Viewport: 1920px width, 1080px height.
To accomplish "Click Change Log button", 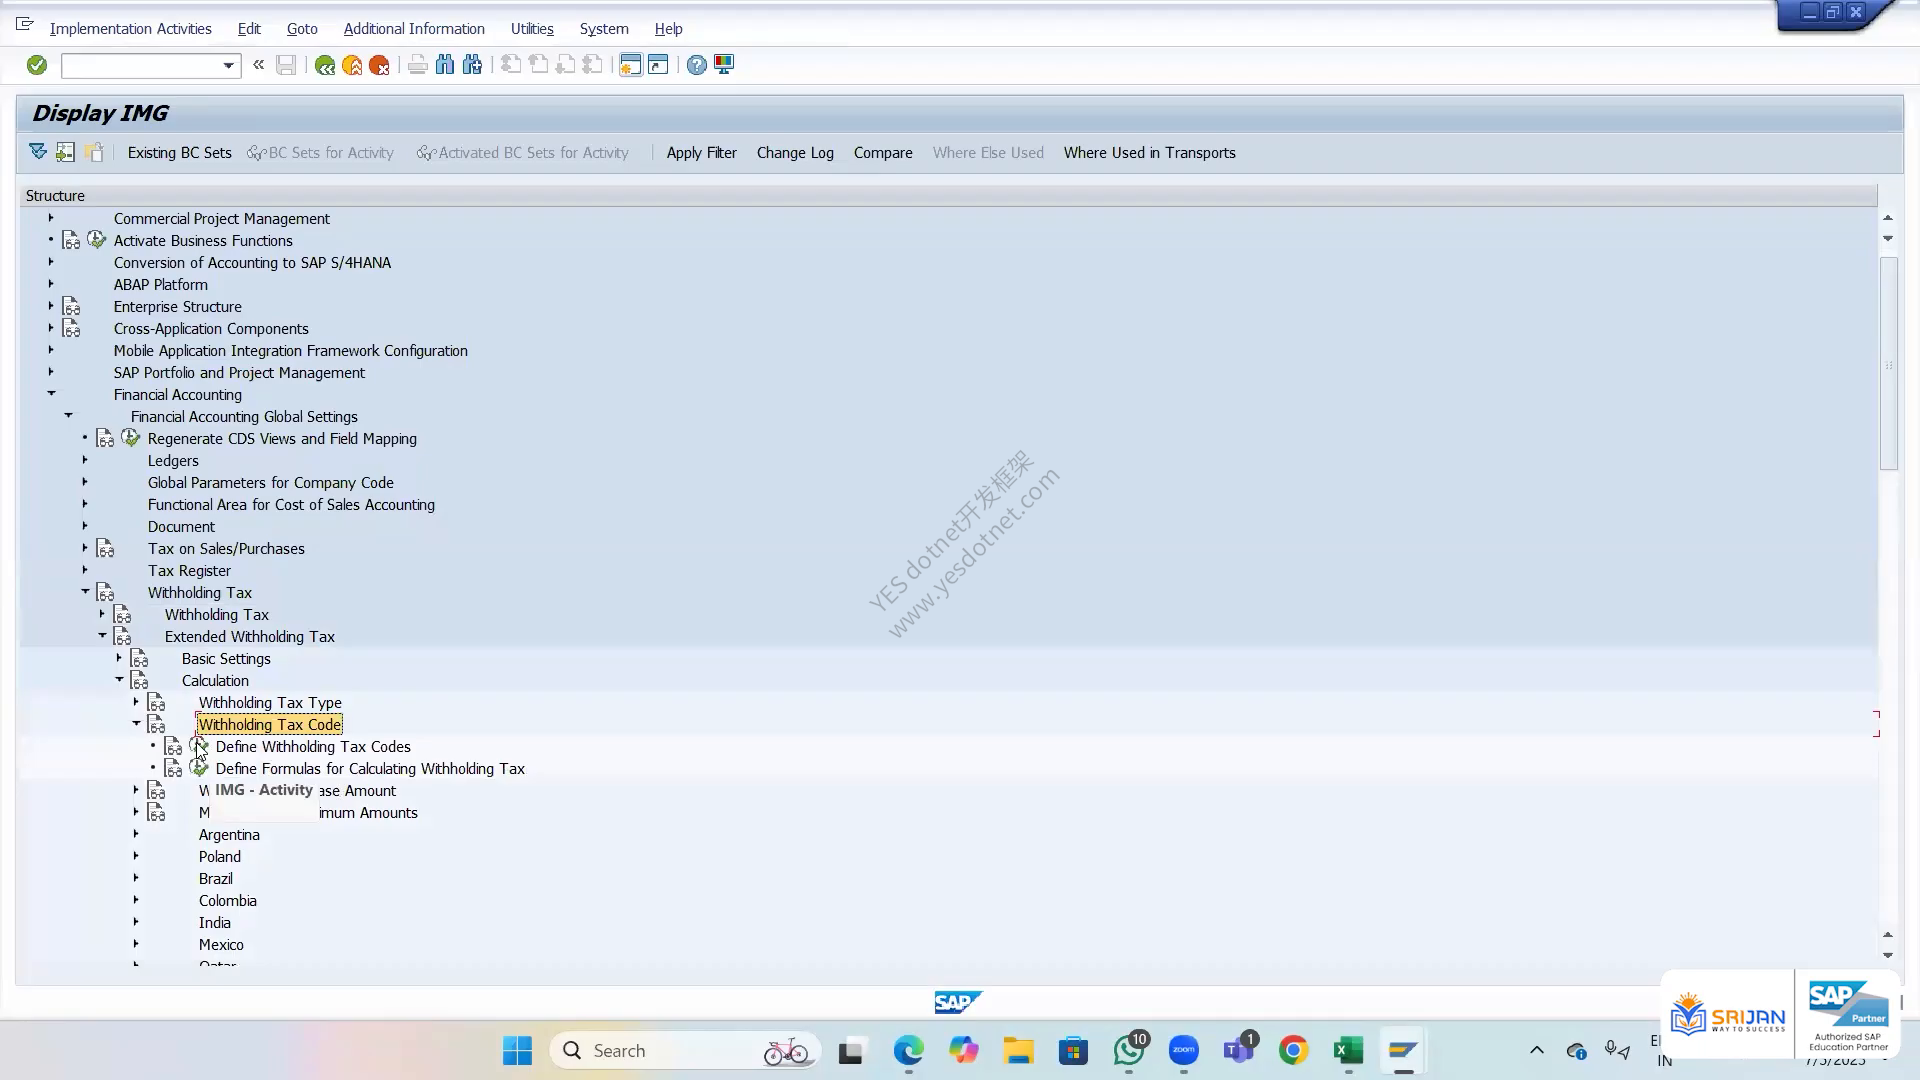I will (x=795, y=153).
